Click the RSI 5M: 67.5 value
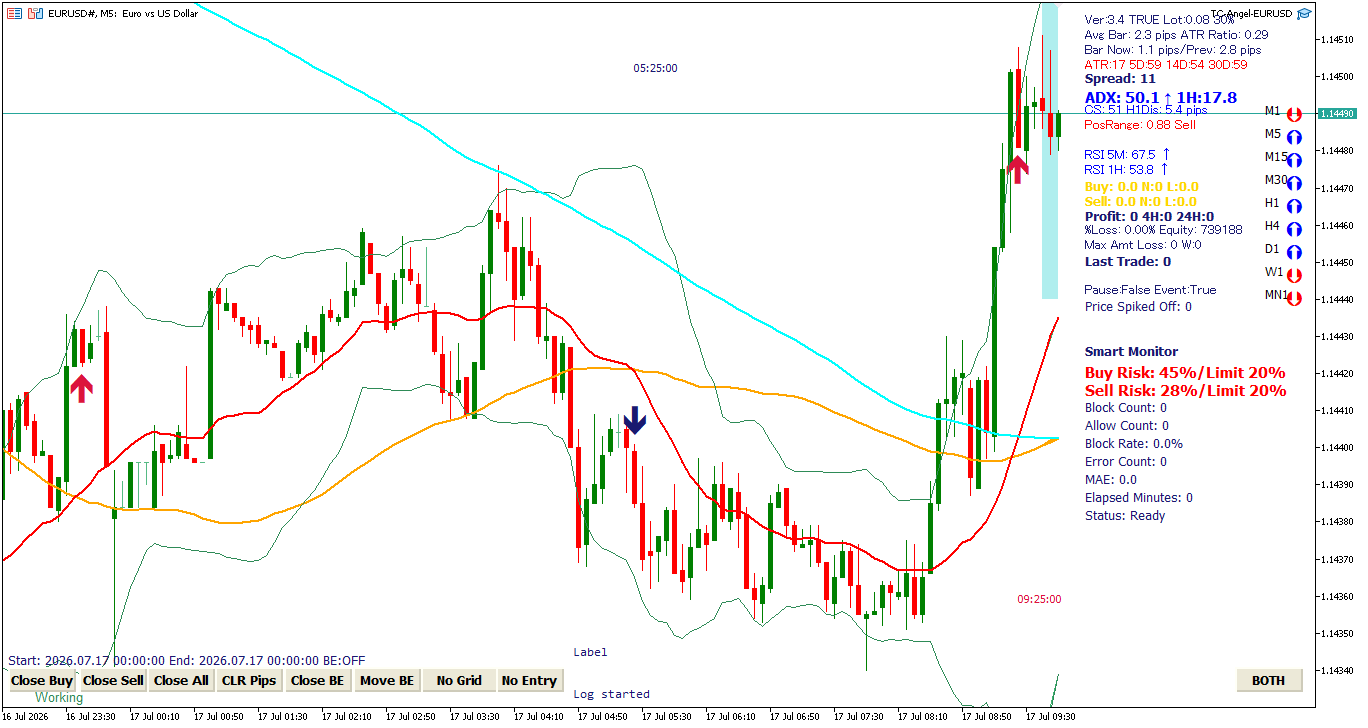Screen dimensions: 1368x728 point(1127,155)
